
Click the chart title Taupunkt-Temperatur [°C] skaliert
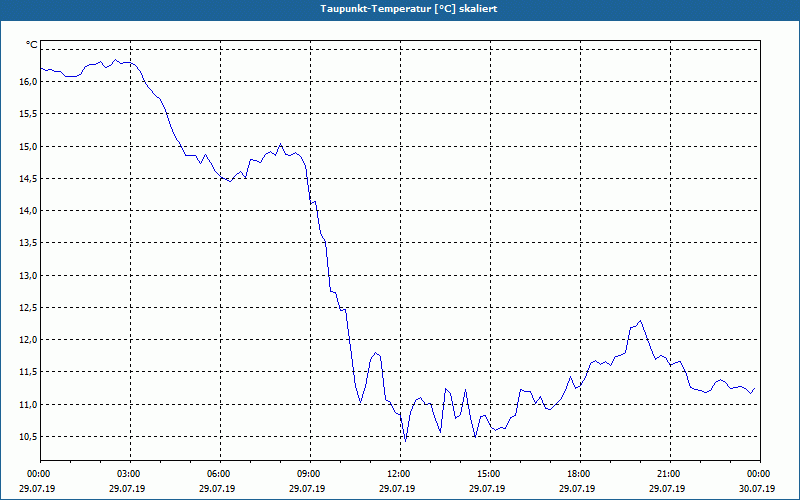[x=409, y=9]
